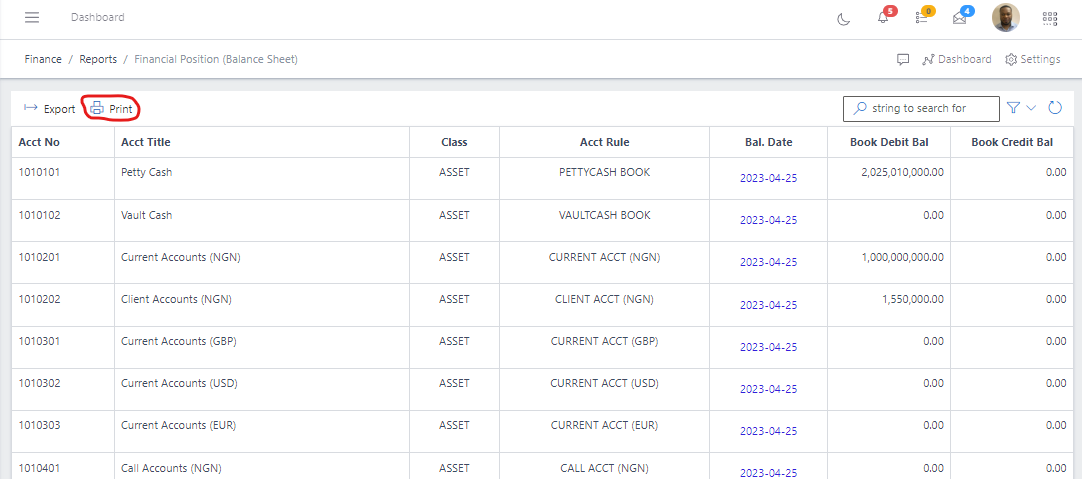Export the balance sheet report
1082x479 pixels.
[49, 108]
